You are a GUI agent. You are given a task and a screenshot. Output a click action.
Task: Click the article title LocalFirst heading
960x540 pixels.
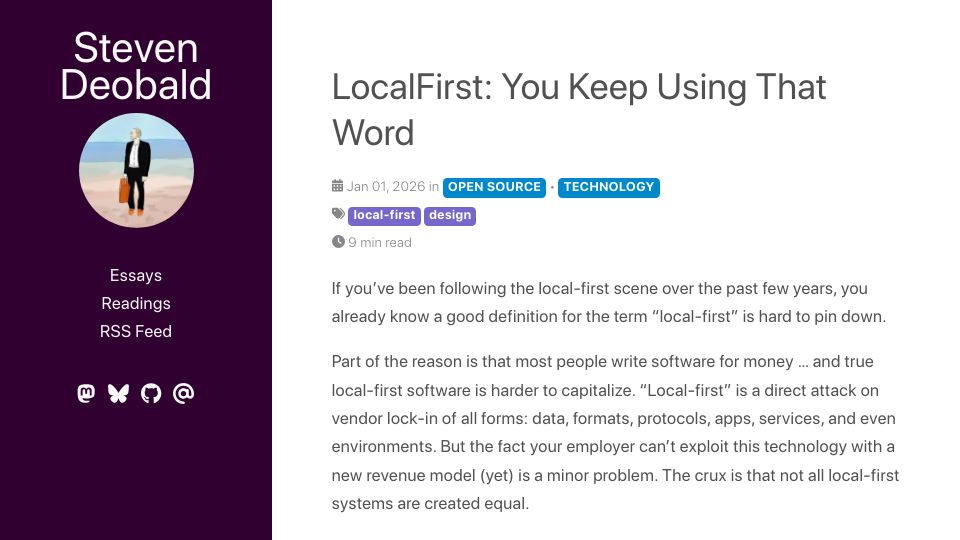pyautogui.click(x=579, y=110)
